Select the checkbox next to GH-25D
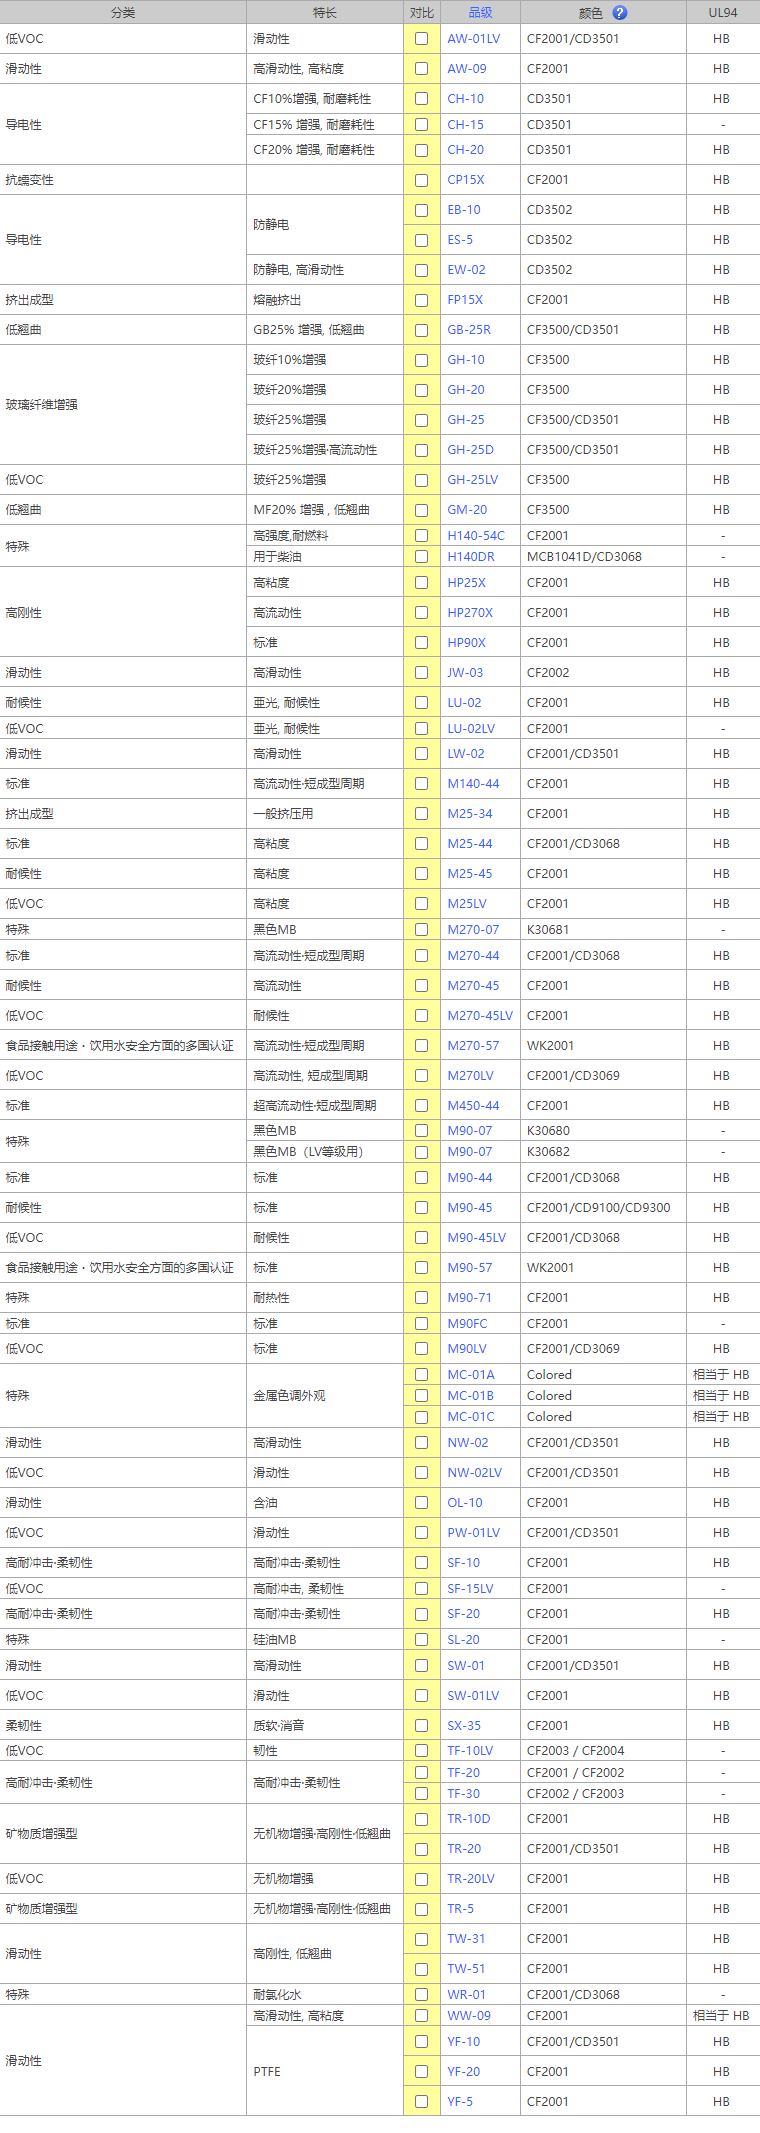The width and height of the screenshot is (760, 2133). (421, 450)
